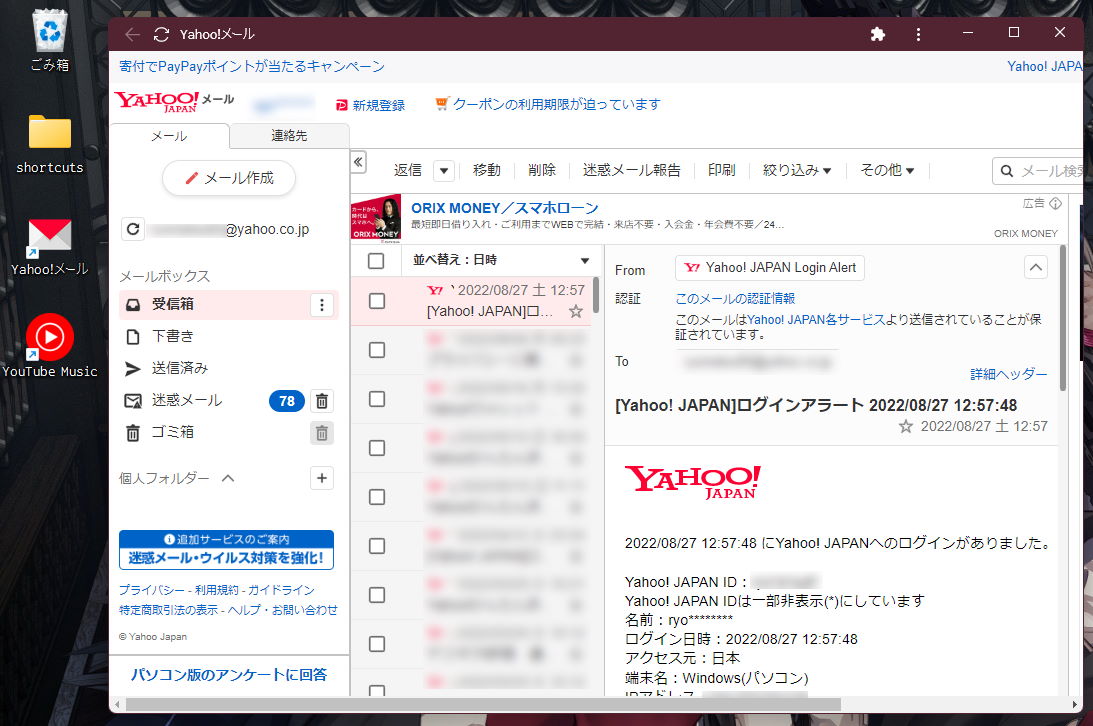Open the その他 menu
This screenshot has width=1093, height=726.
coord(886,170)
